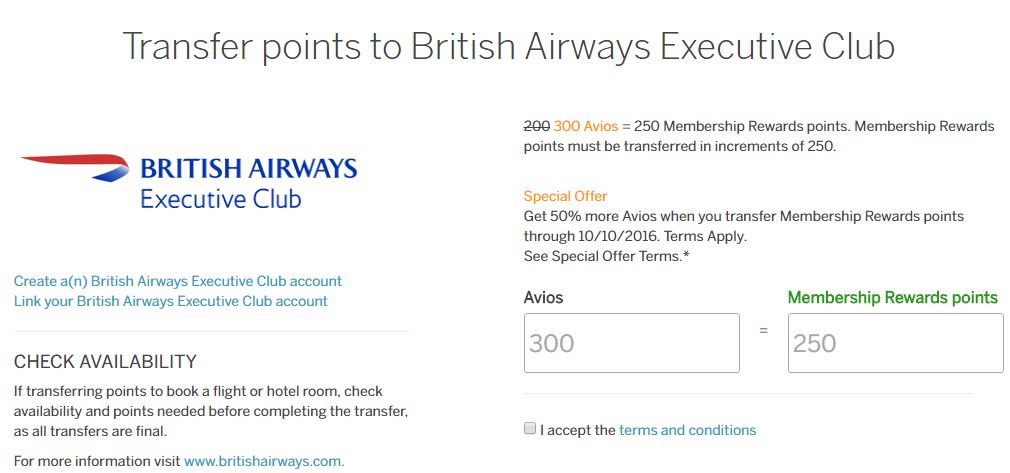
Task: Tick the I accept terms checkbox
Action: coord(530,429)
